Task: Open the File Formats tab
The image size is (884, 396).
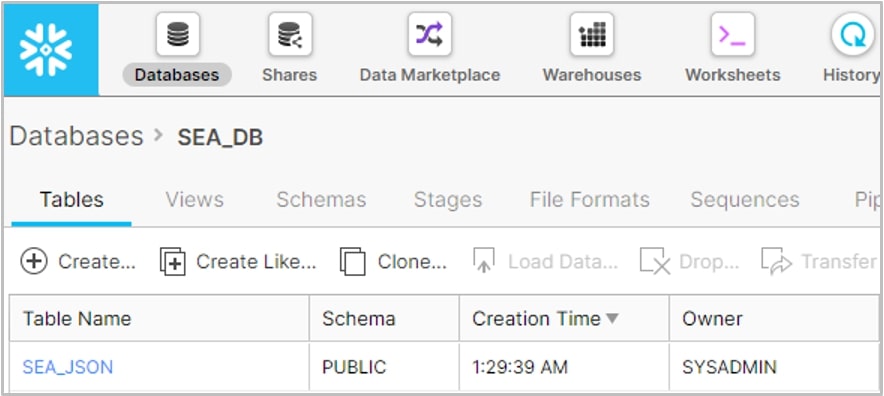Action: click(590, 200)
